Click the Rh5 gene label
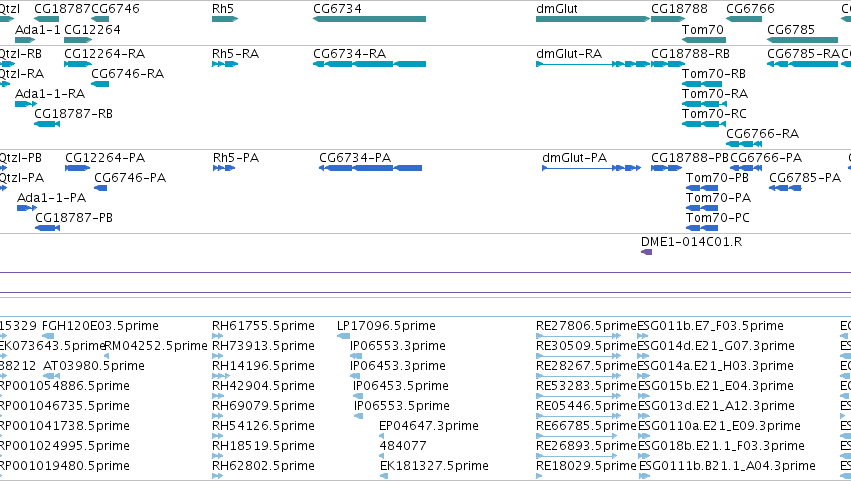Viewport: 851px width, 481px height. (x=223, y=9)
